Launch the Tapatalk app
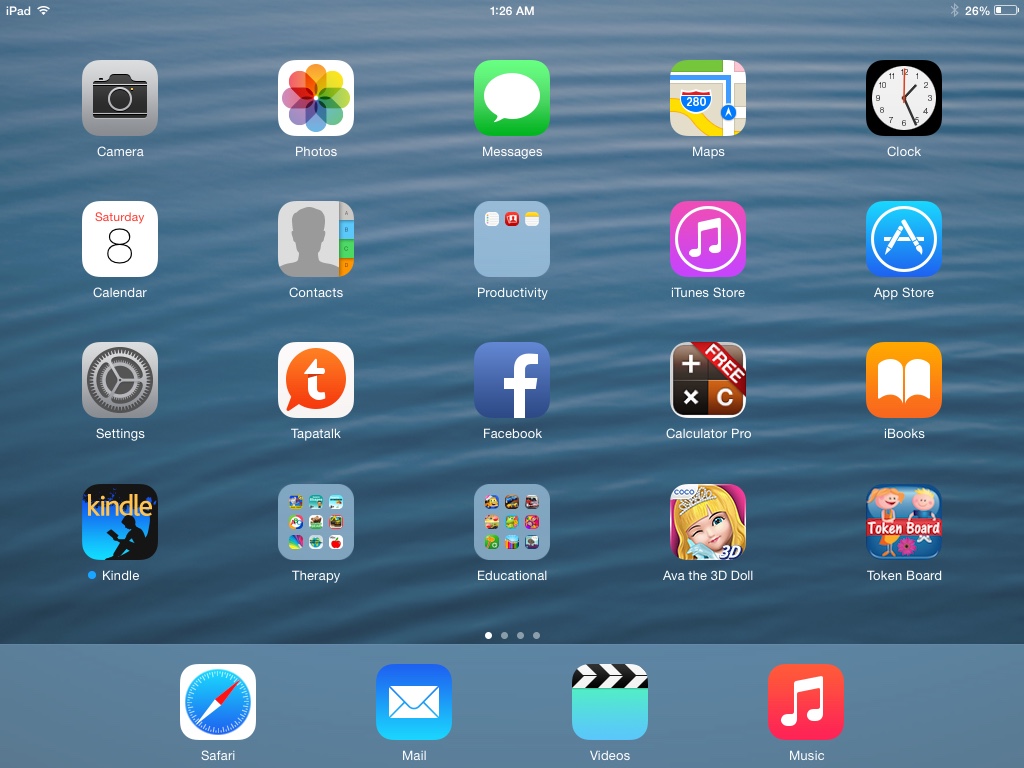The image size is (1024, 768). (315, 380)
